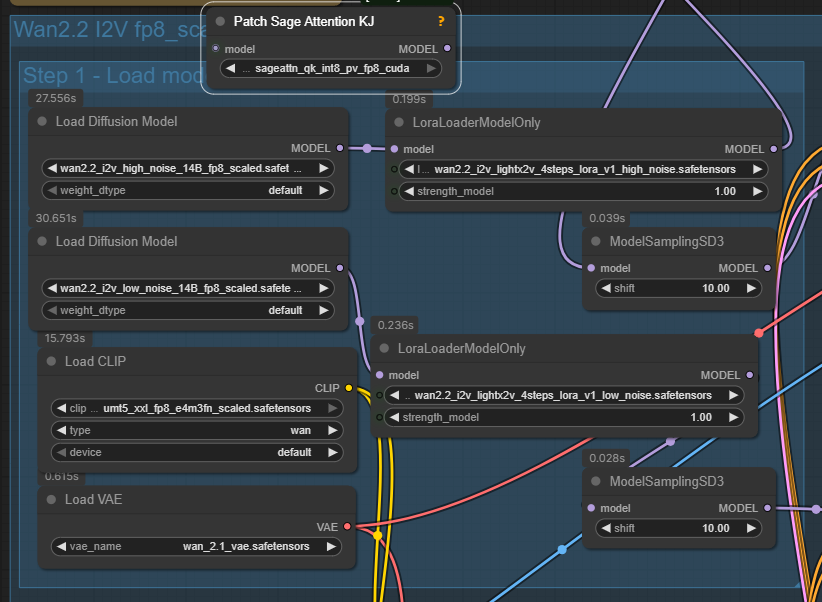The height and width of the screenshot is (602, 822).
Task: Click previous arrow on vae_name field
Action: coord(61,546)
